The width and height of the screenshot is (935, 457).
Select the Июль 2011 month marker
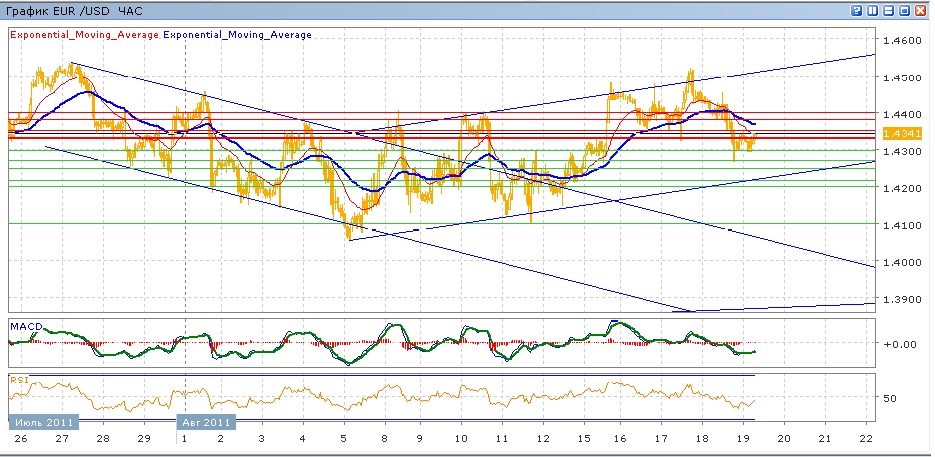click(x=39, y=423)
